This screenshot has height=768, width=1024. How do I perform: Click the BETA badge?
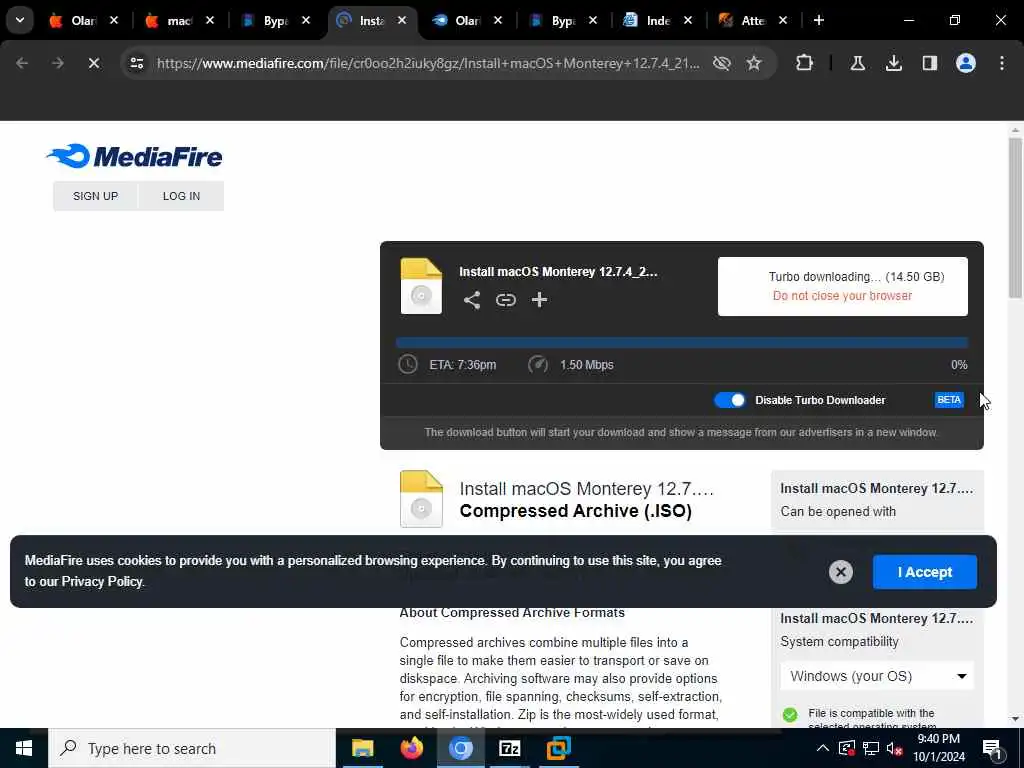(x=949, y=400)
